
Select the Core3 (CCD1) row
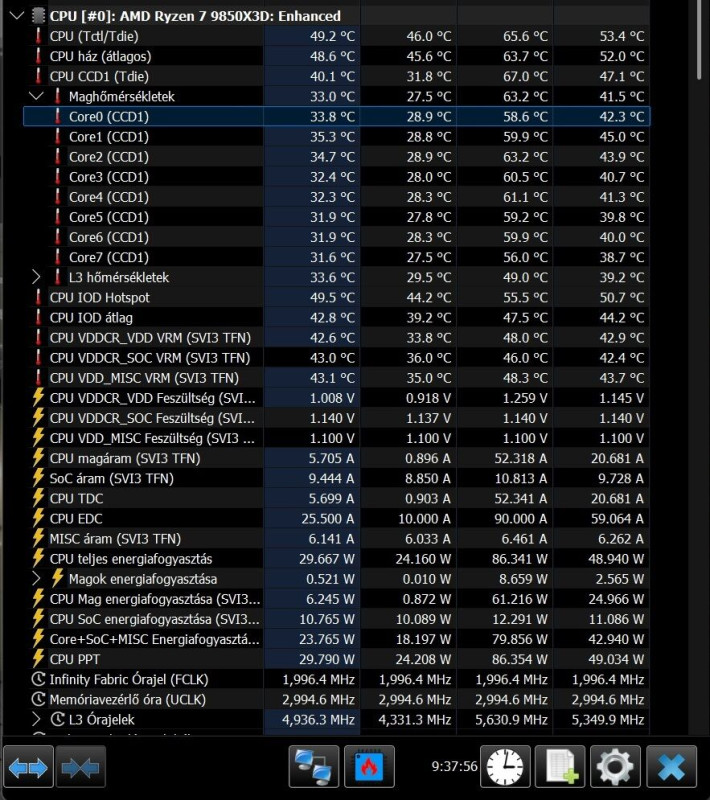pyautogui.click(x=337, y=177)
